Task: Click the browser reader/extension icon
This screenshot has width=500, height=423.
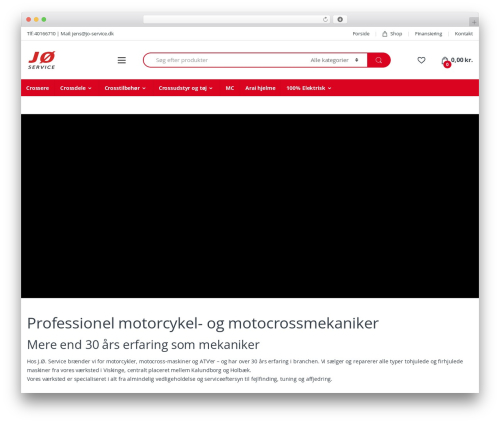Action: (340, 19)
